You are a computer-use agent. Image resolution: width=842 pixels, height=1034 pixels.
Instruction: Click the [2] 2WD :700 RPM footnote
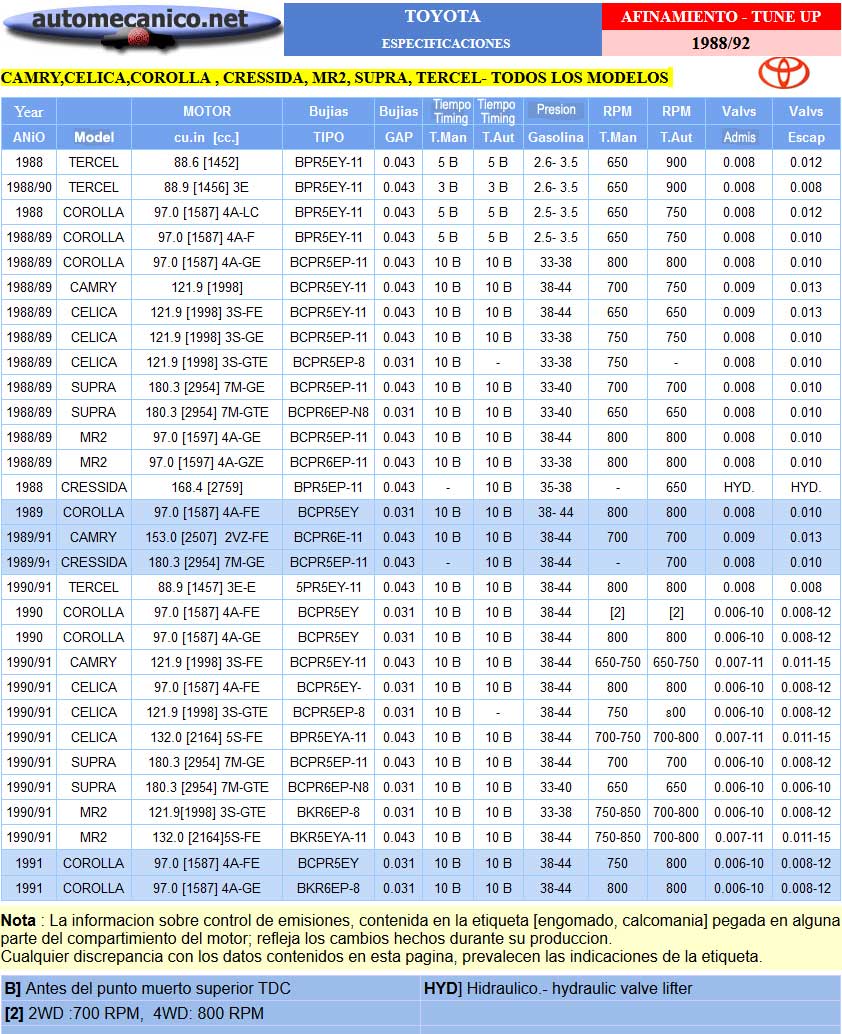coord(210,1014)
